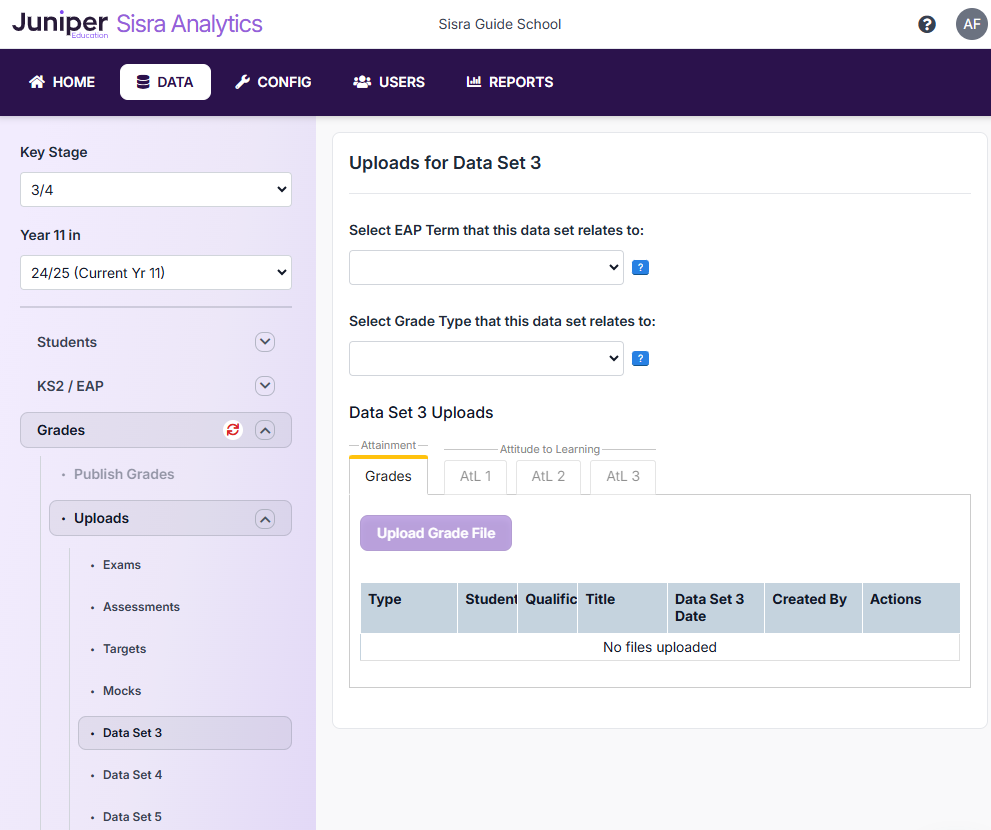Click the Juniper Sisra Analytics logo
The width and height of the screenshot is (991, 830).
pyautogui.click(x=137, y=25)
